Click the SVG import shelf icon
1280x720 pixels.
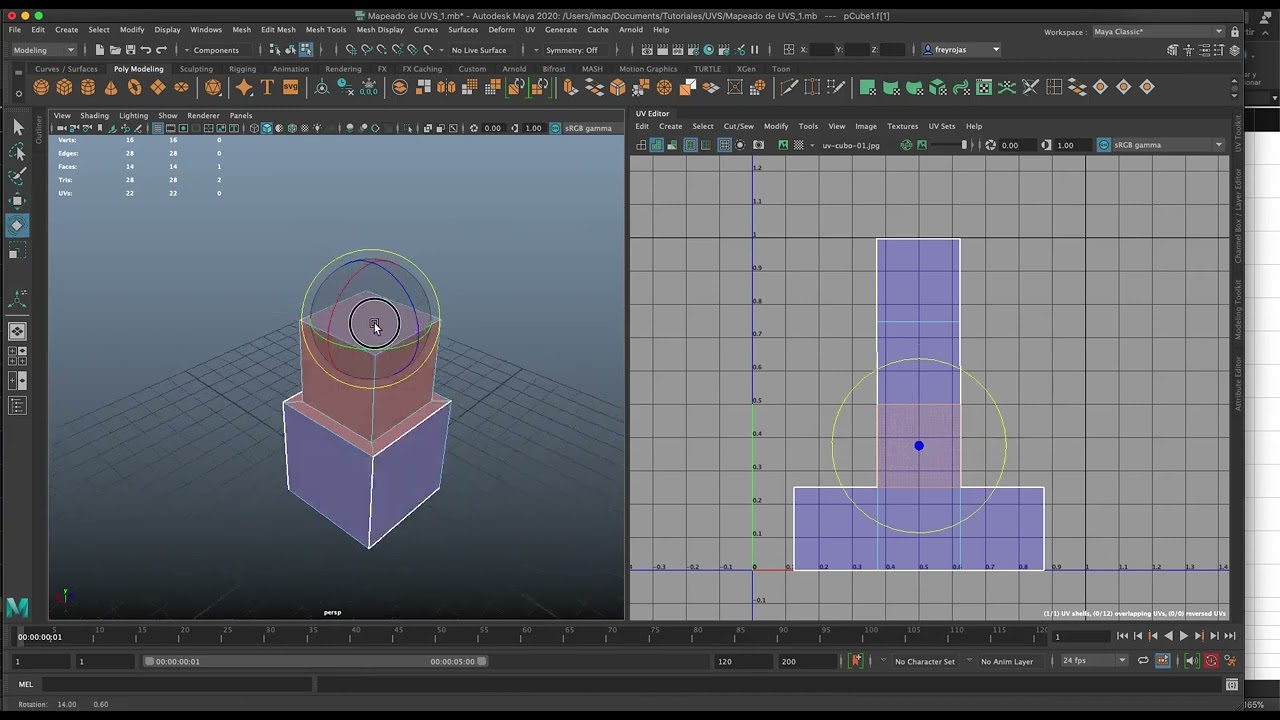coord(290,88)
